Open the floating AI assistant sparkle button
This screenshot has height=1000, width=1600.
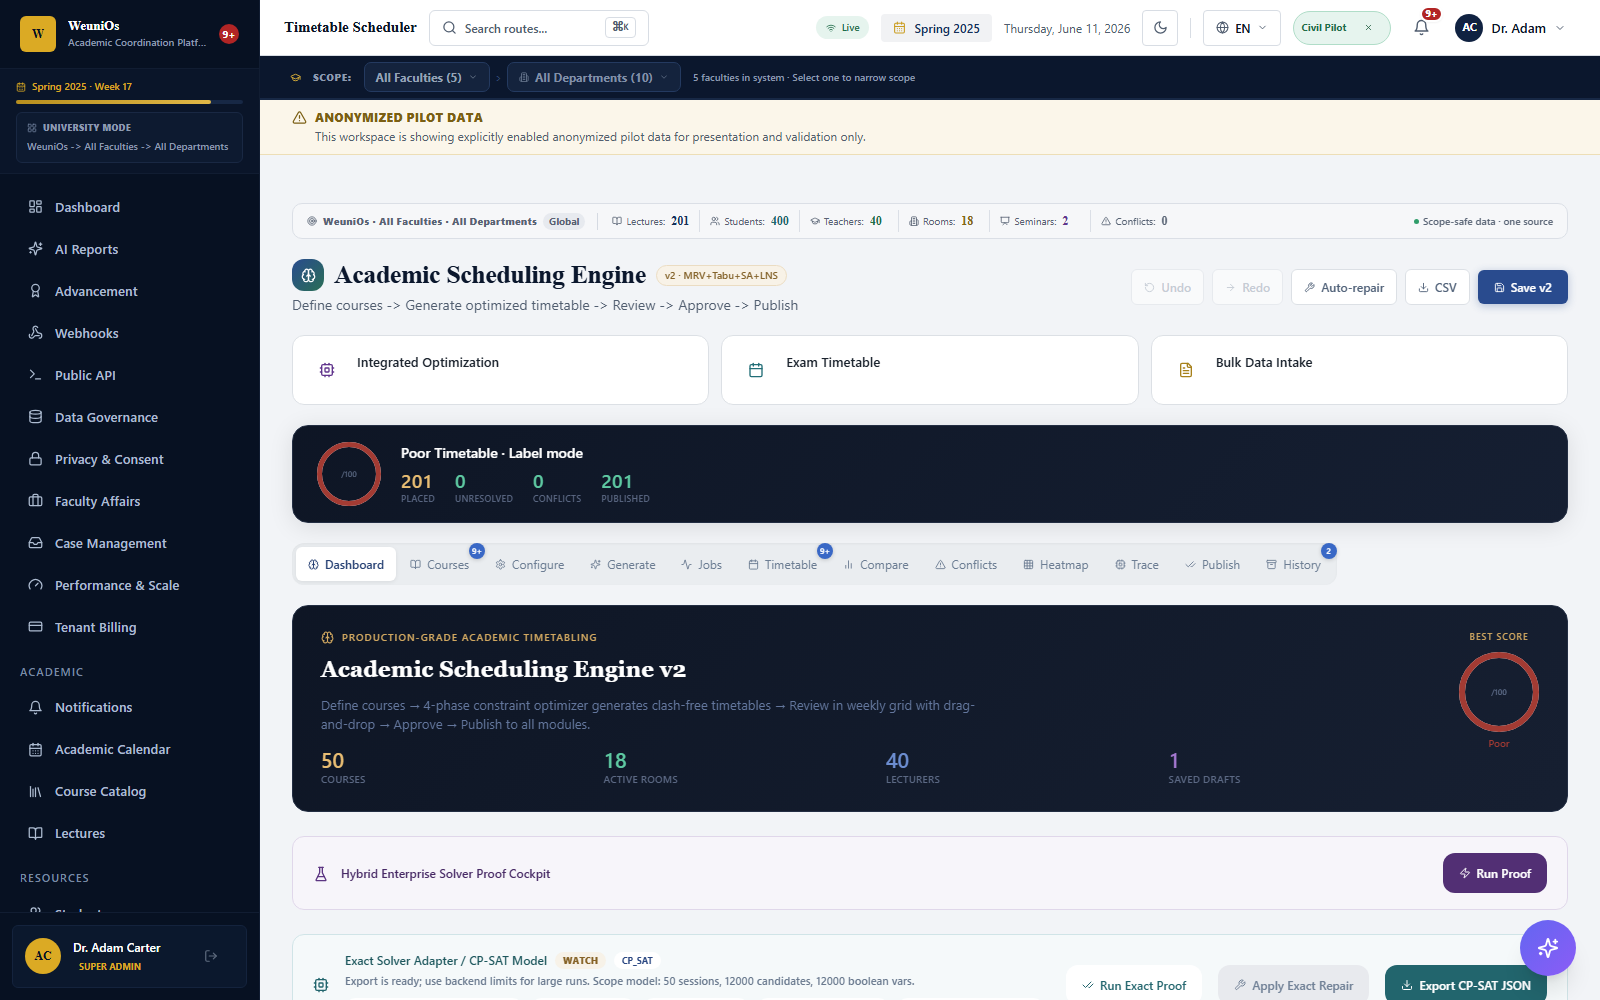coord(1548,948)
